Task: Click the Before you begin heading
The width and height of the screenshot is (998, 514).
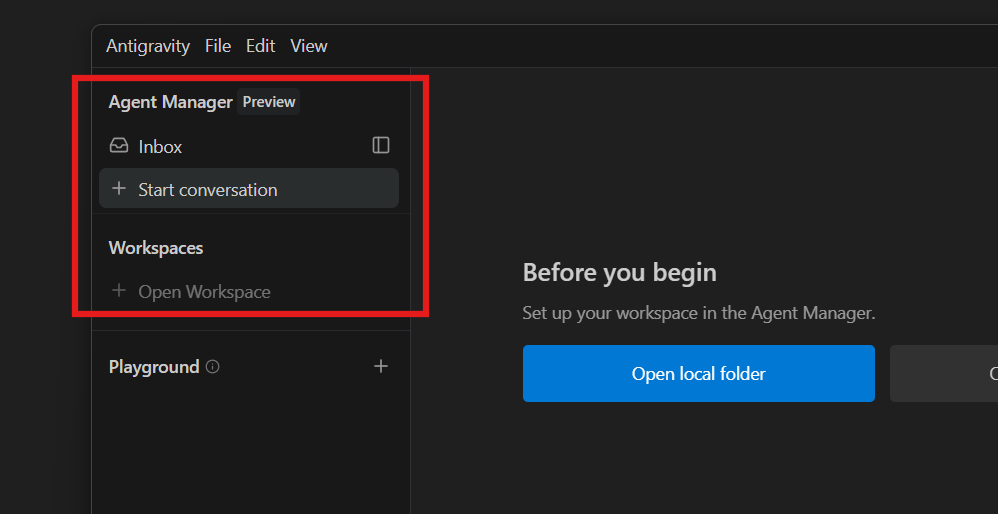Action: [x=619, y=272]
